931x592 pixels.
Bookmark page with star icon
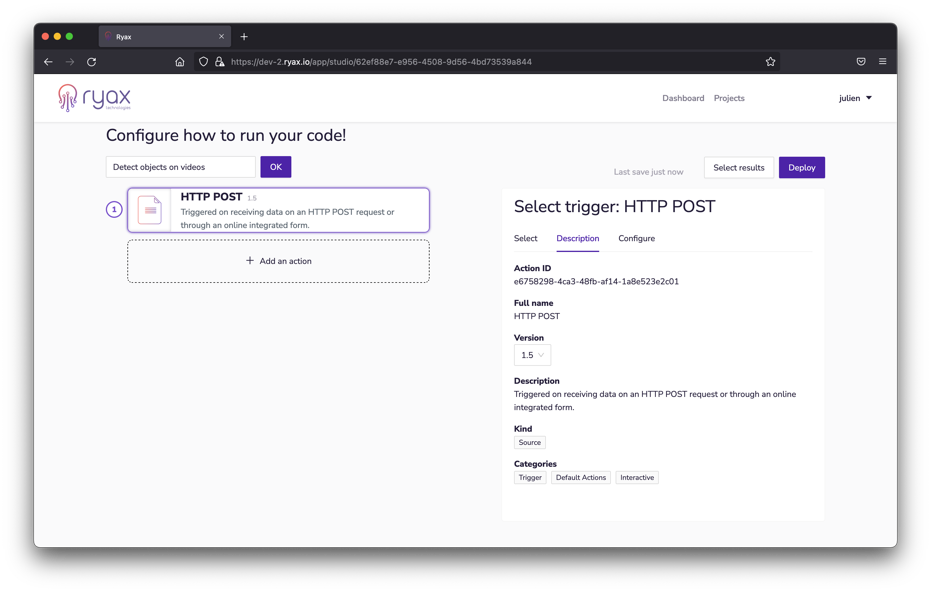click(770, 62)
